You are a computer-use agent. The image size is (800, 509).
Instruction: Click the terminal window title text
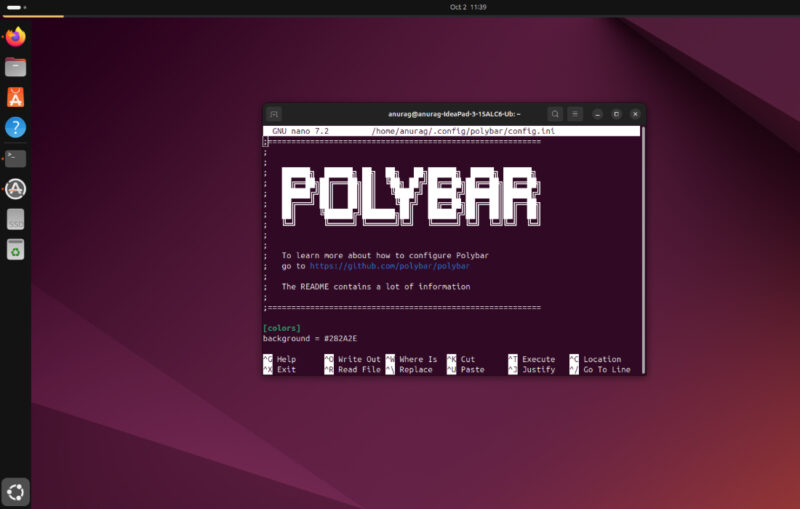(x=454, y=114)
